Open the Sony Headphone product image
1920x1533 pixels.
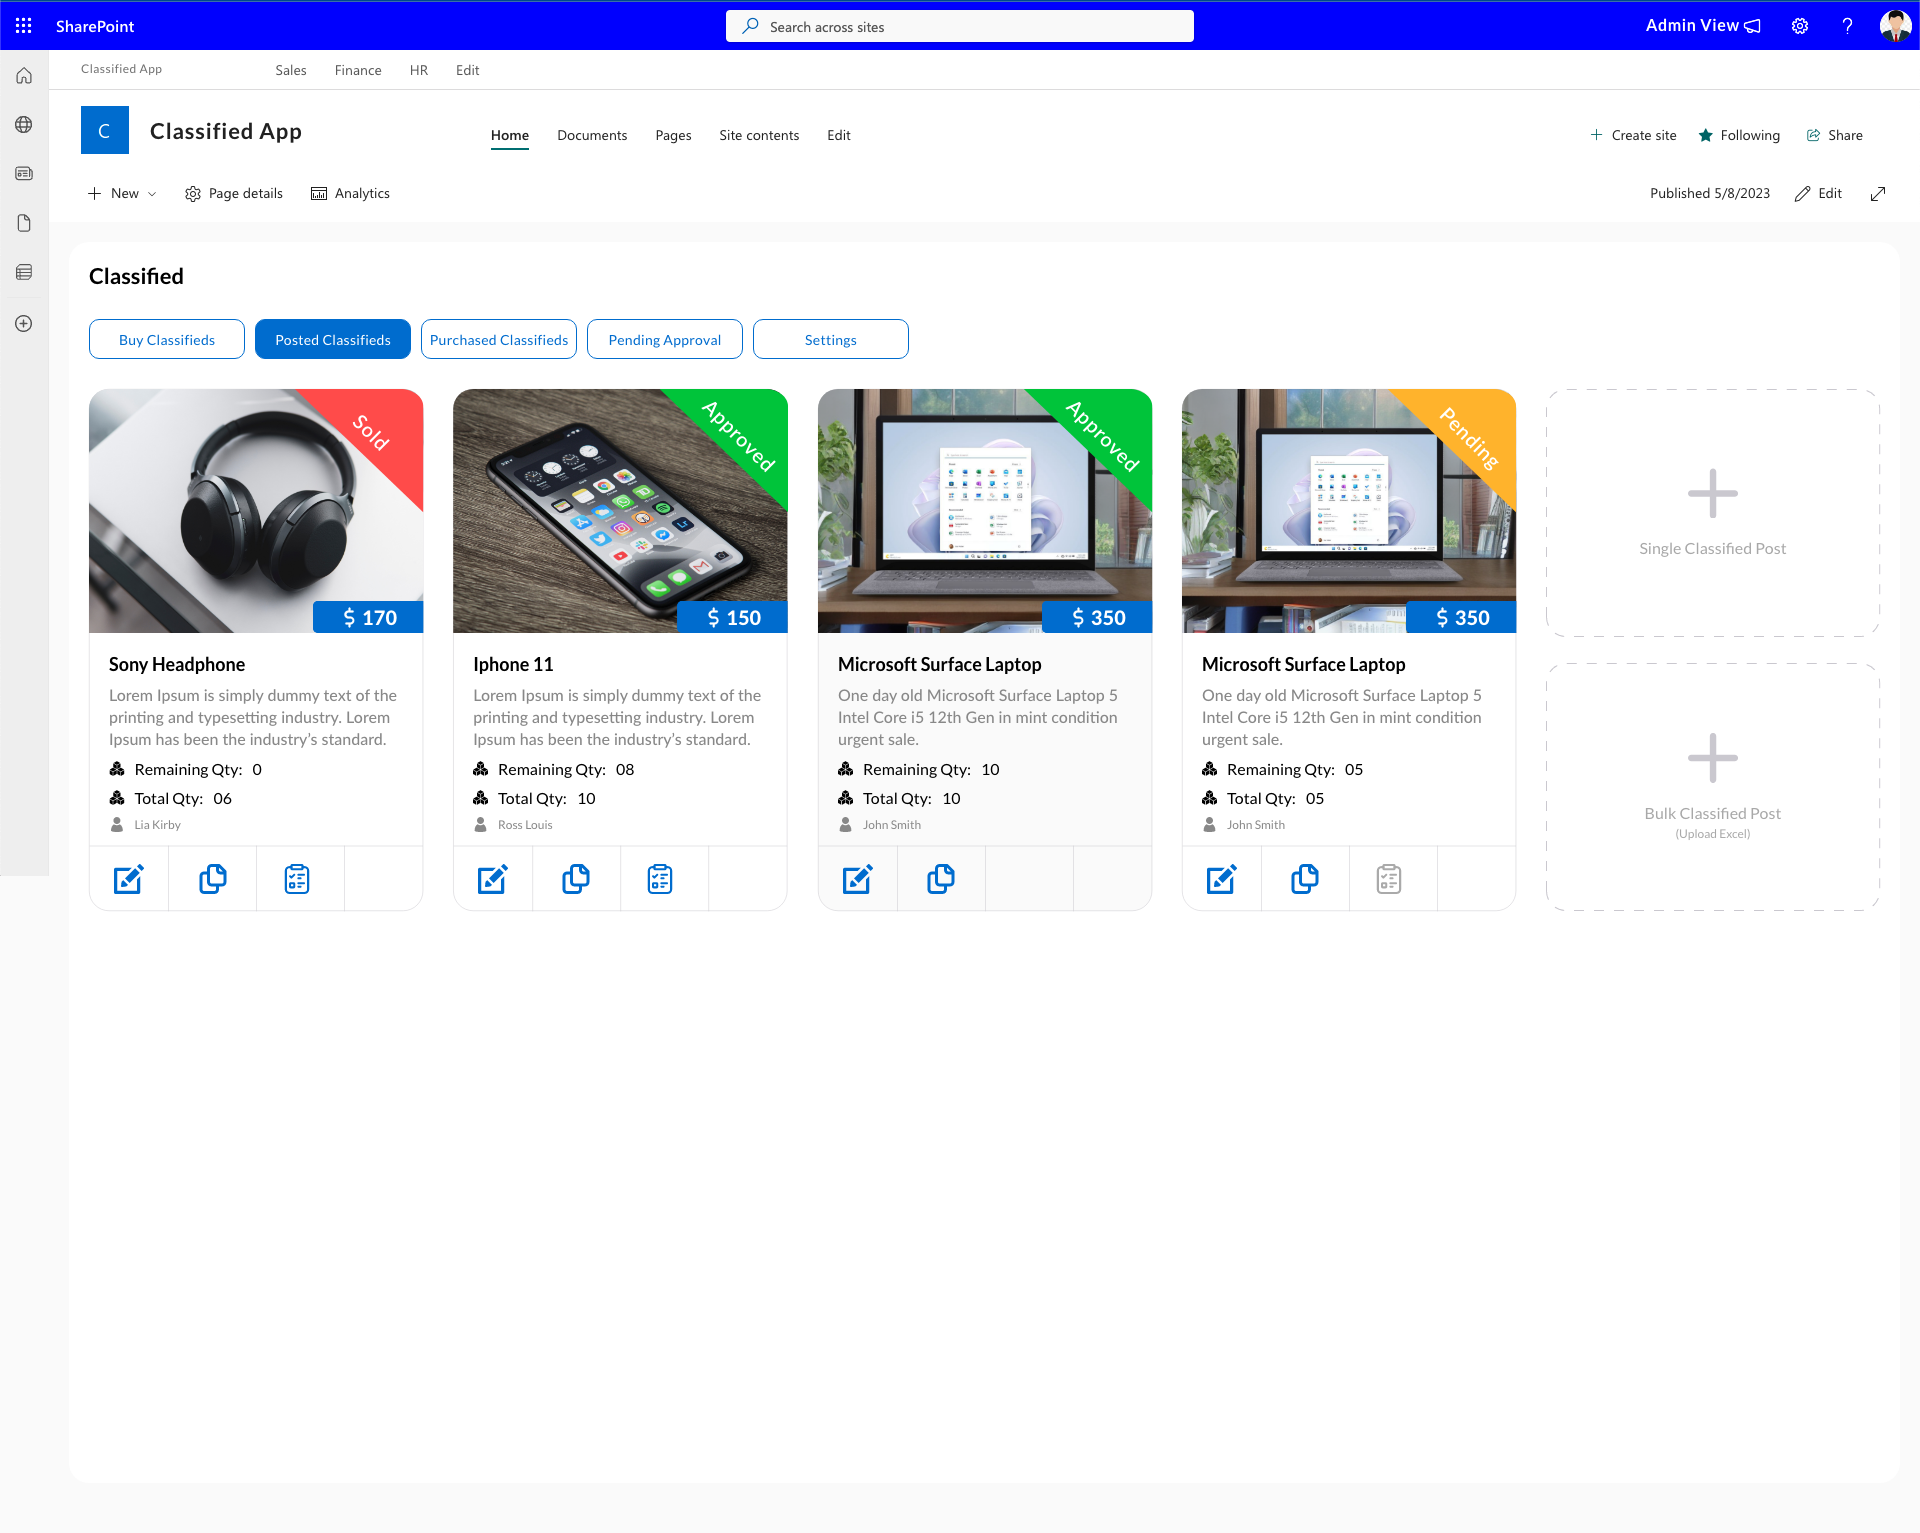click(256, 511)
